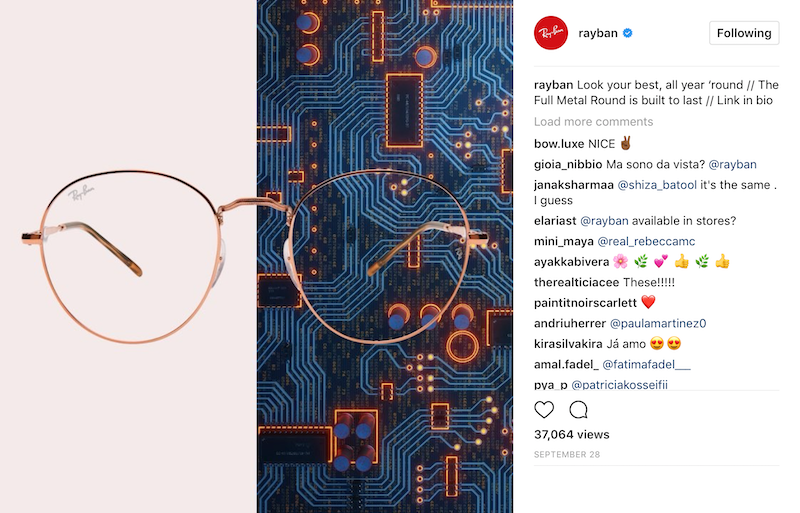Open the rayban username in the caption
Image resolution: width=800 pixels, height=513 pixels.
pos(554,85)
